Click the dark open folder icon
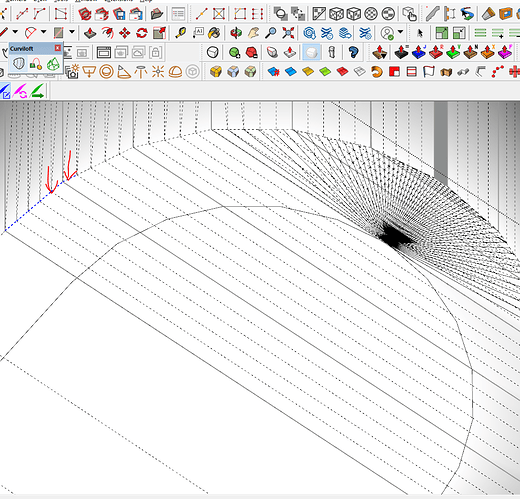 click(x=156, y=14)
